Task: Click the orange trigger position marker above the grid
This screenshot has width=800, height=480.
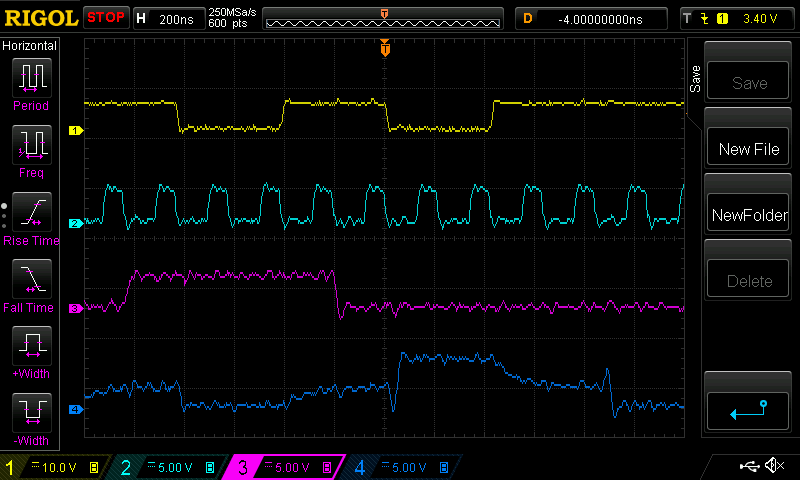Action: pyautogui.click(x=385, y=48)
